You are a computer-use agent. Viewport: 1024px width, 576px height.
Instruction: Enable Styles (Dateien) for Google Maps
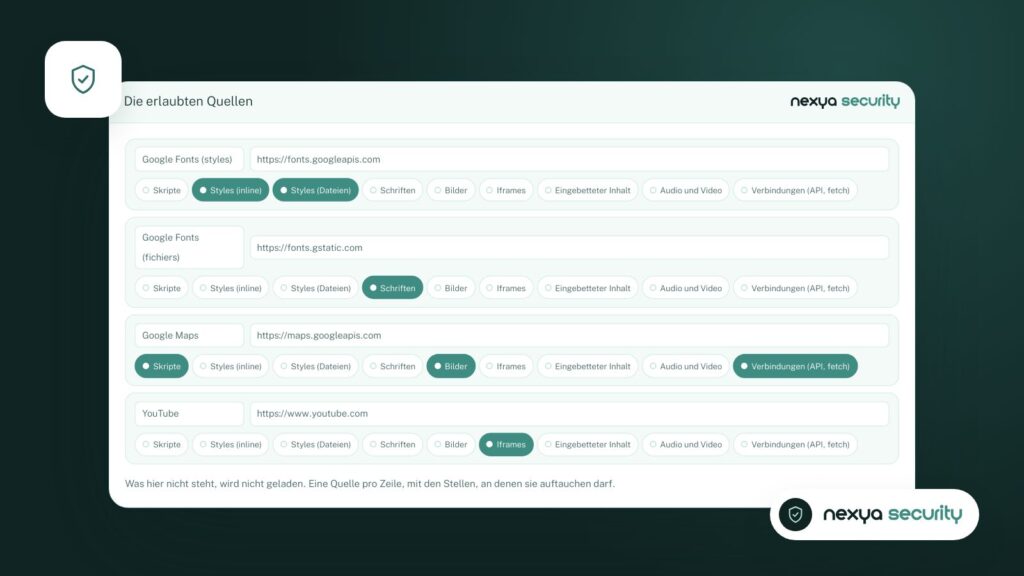pyautogui.click(x=315, y=366)
